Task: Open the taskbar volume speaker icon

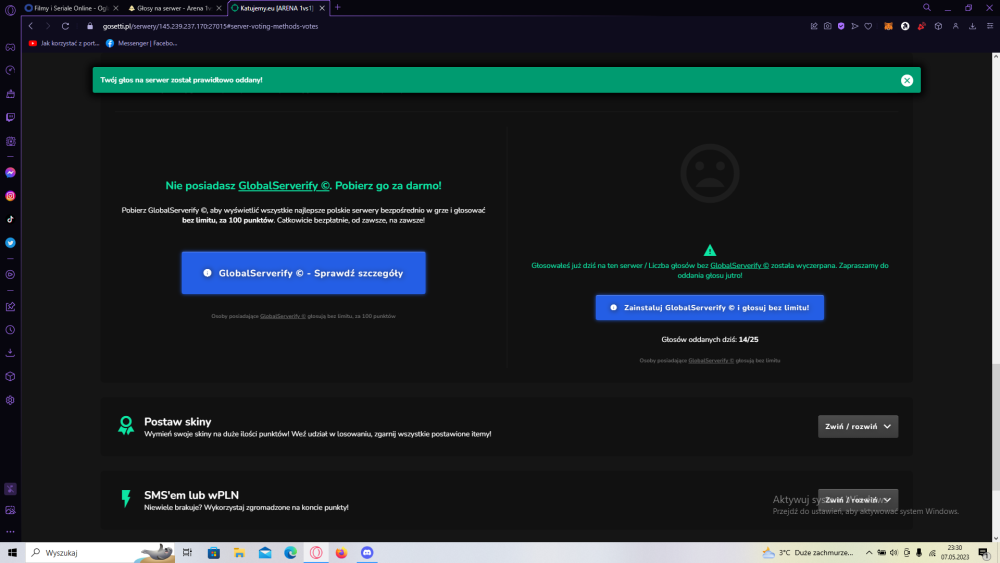Action: (893, 552)
